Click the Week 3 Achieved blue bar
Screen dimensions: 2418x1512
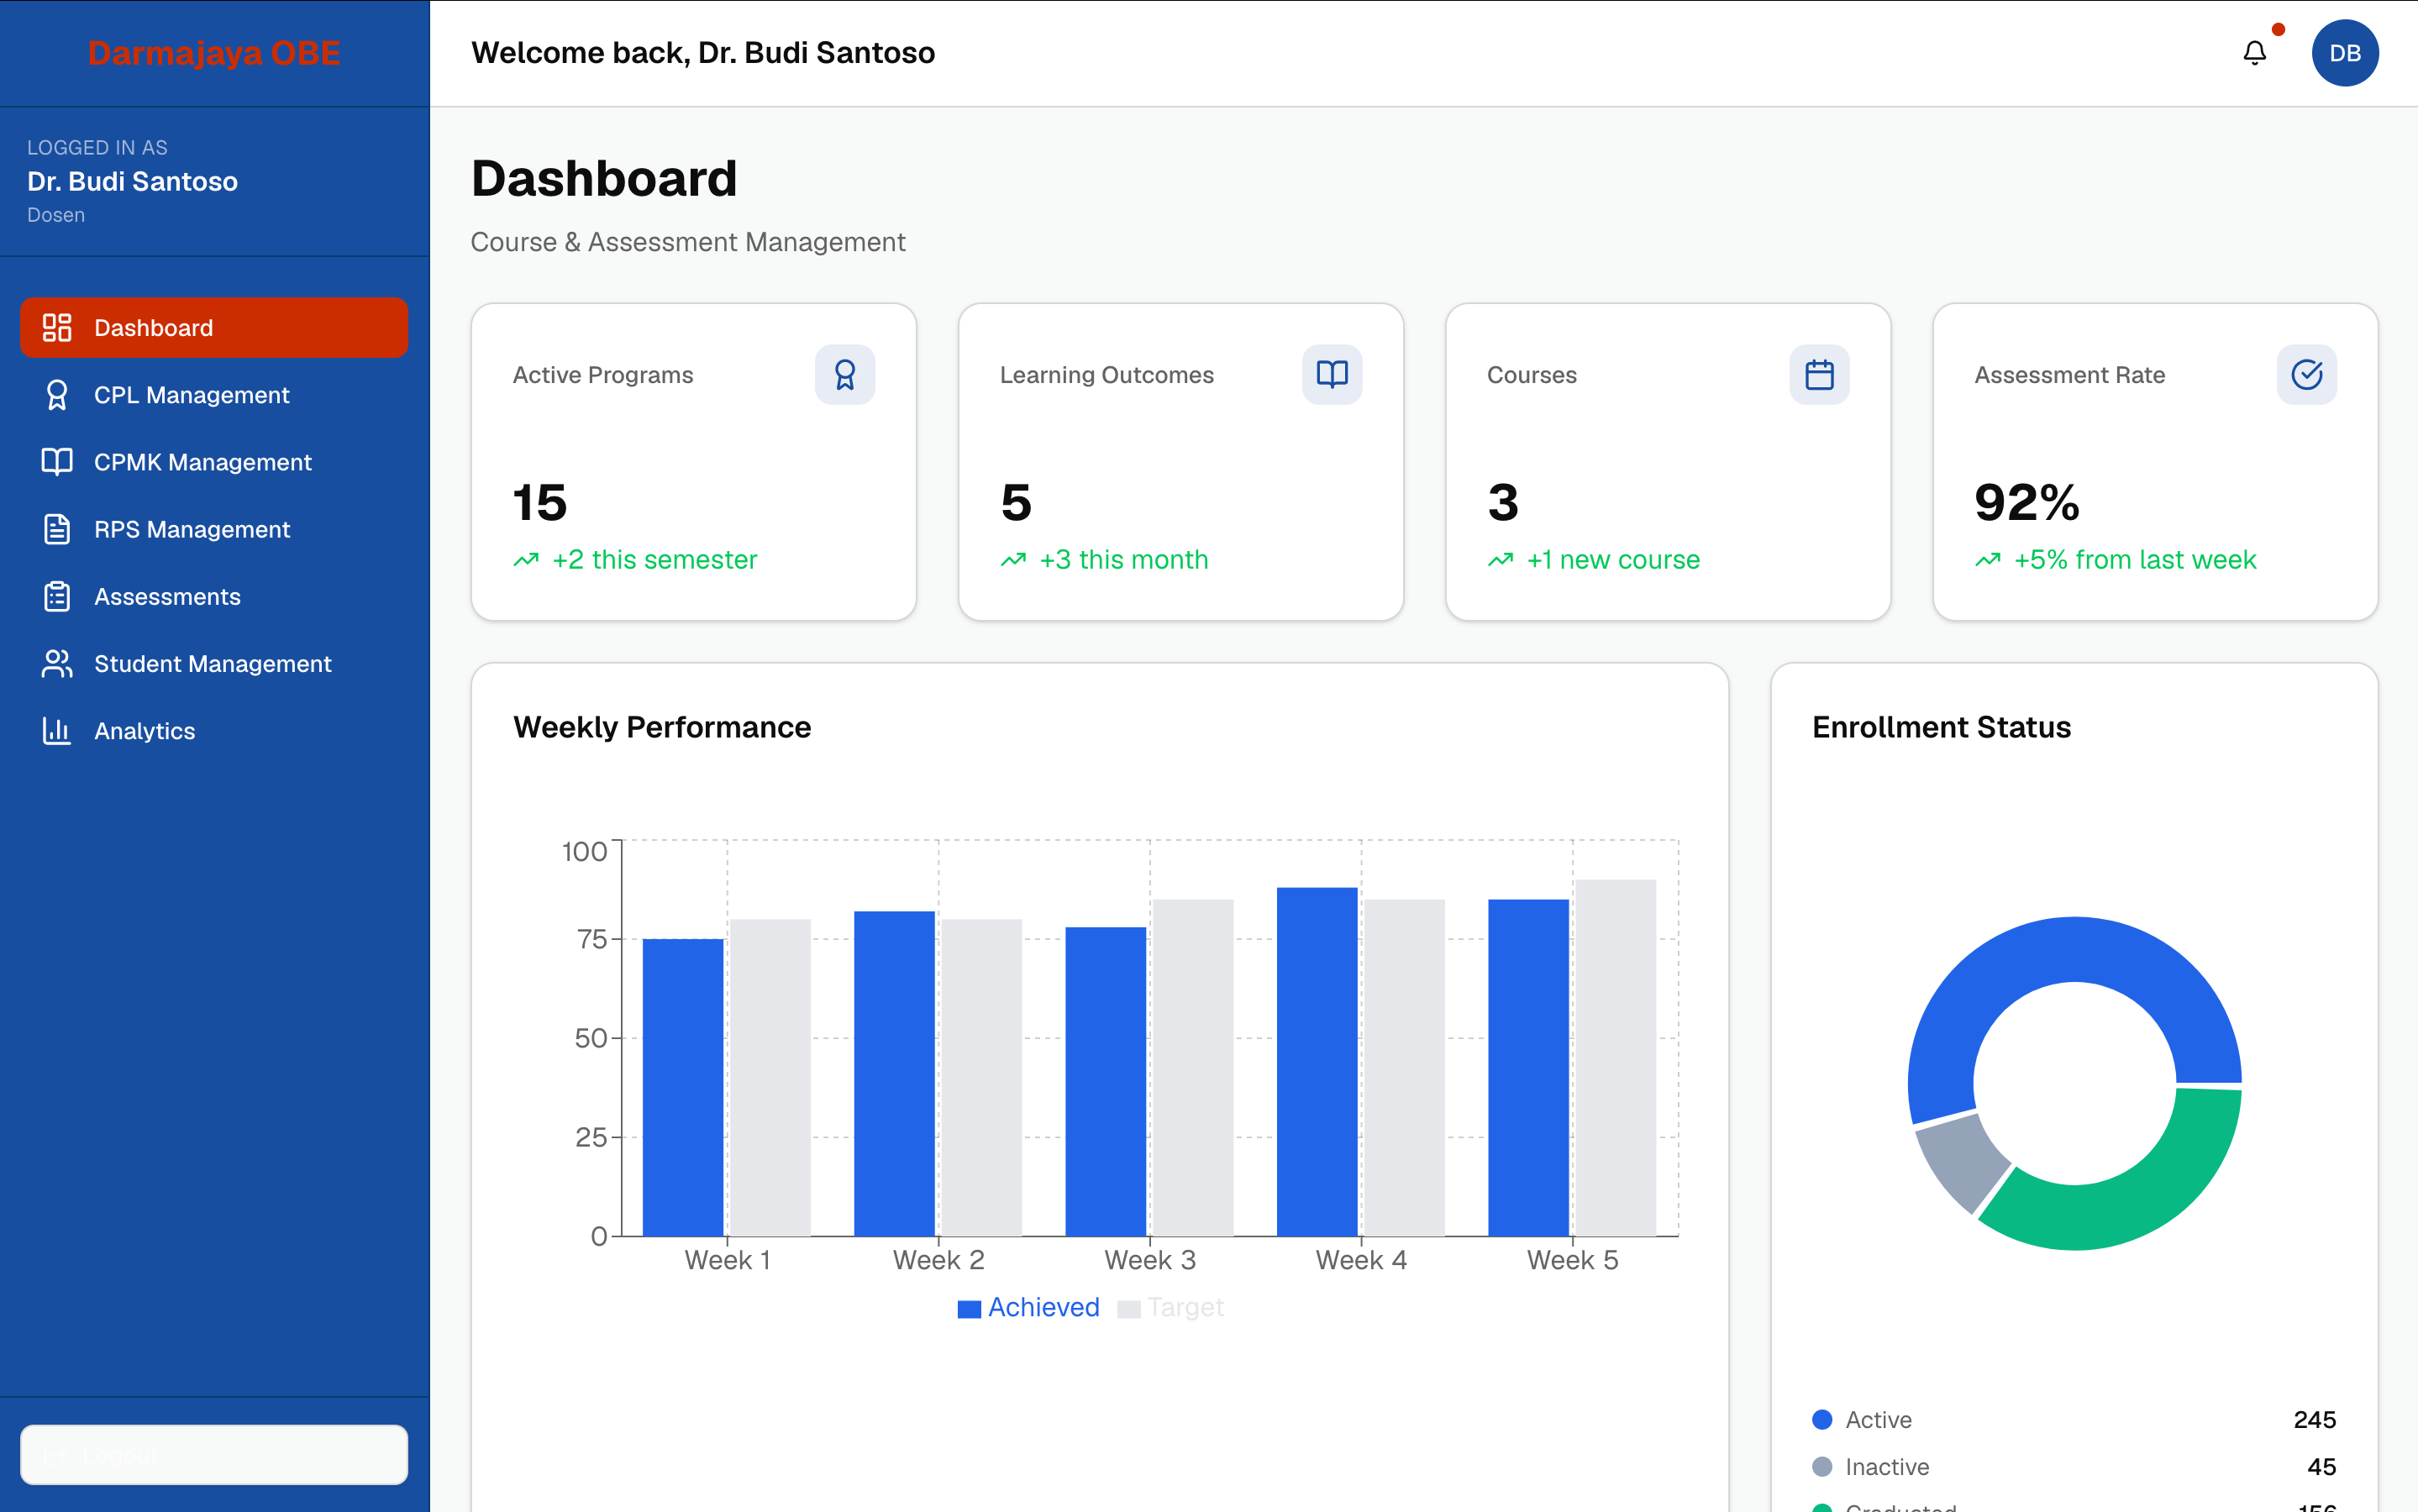[x=1105, y=1081]
